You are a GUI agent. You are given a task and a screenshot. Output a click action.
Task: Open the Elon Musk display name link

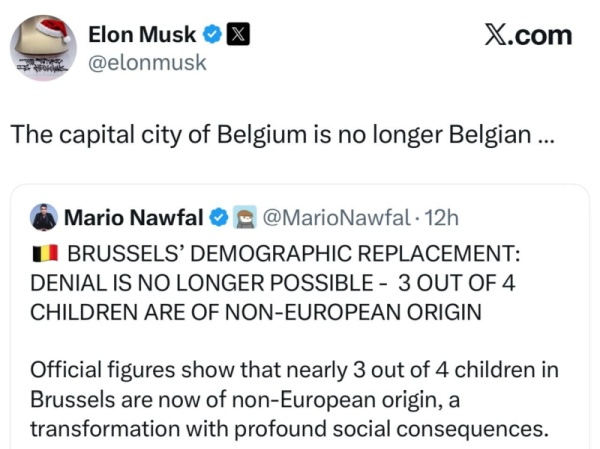click(142, 34)
